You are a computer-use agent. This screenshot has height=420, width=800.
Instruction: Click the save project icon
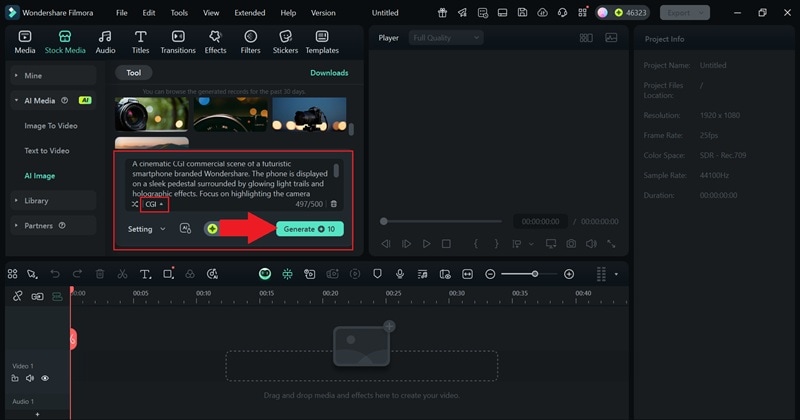522,13
